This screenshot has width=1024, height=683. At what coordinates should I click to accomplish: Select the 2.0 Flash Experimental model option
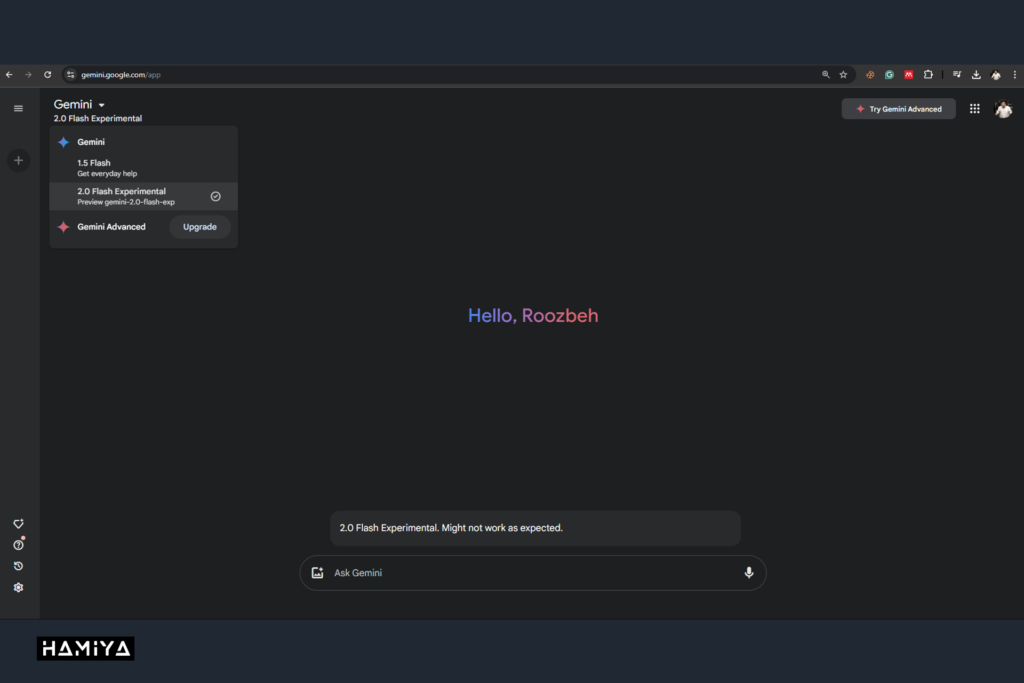tap(143, 196)
